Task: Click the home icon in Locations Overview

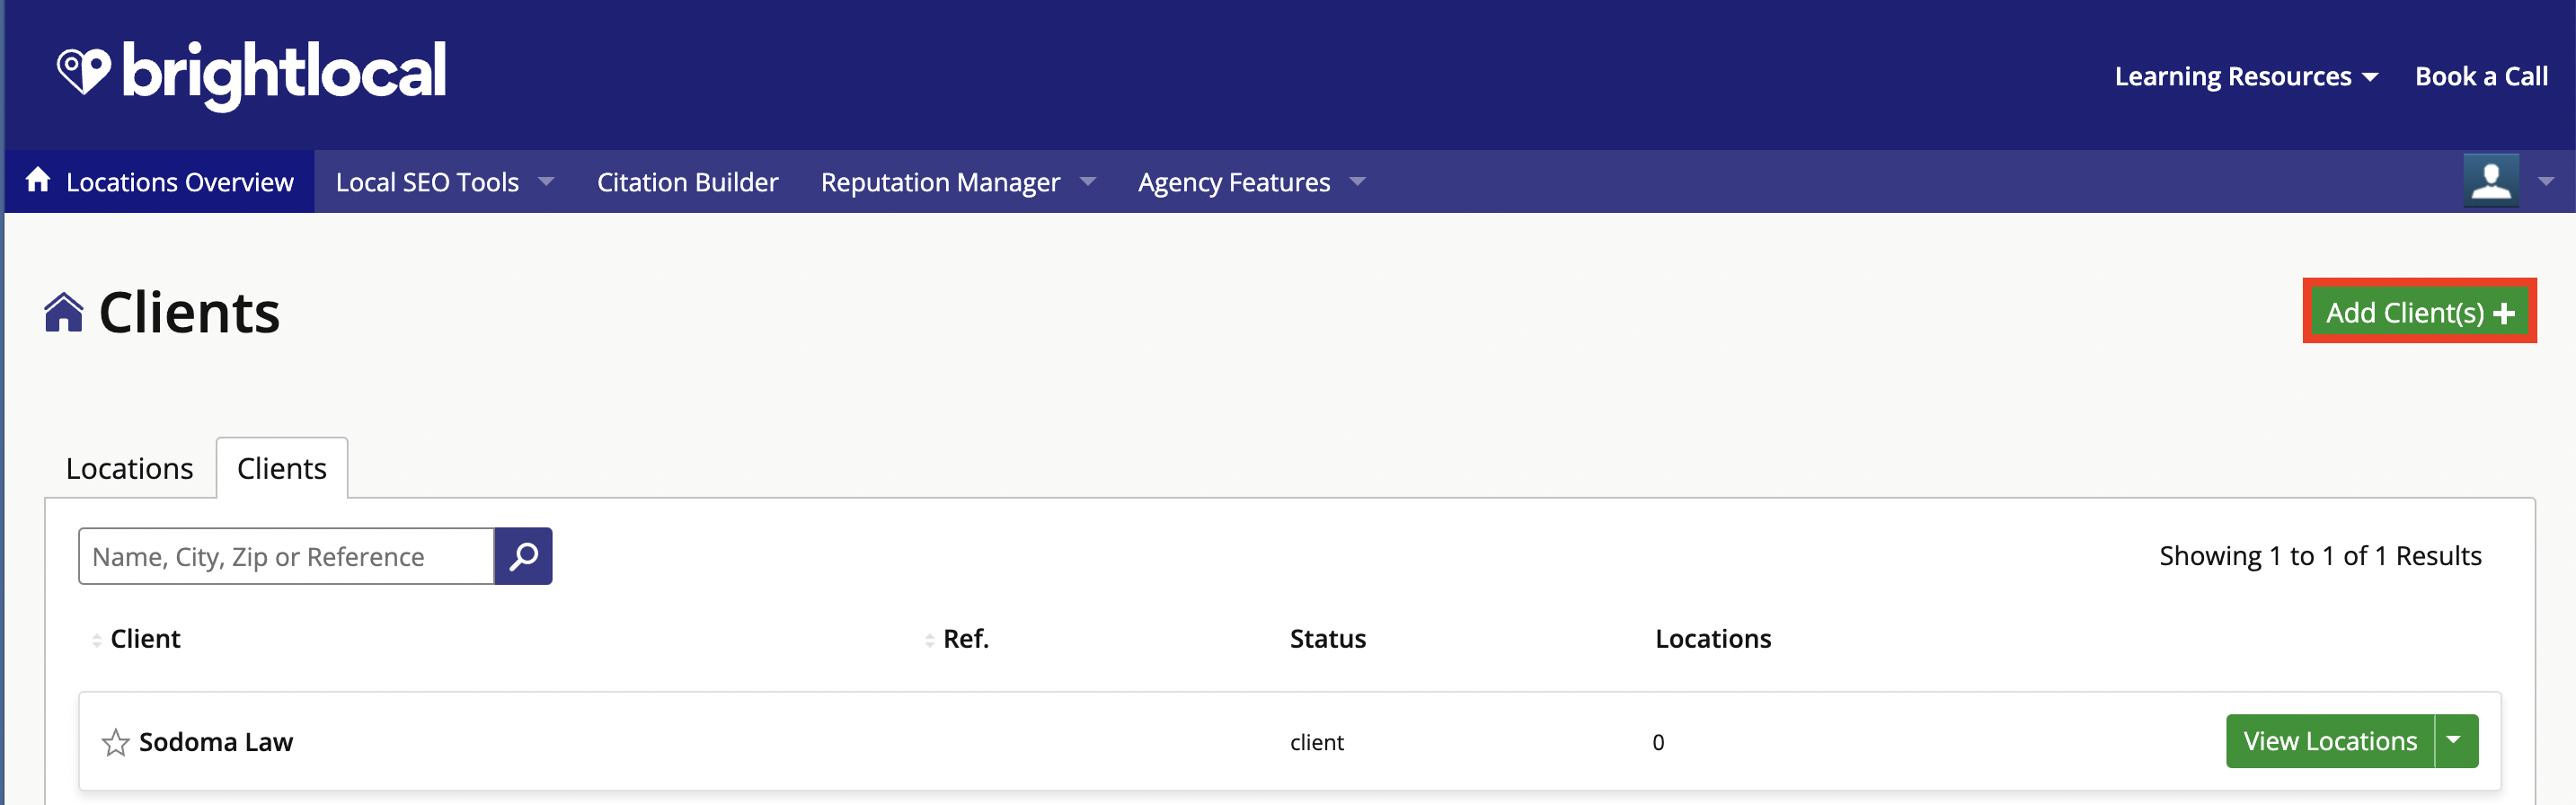Action: tap(38, 180)
